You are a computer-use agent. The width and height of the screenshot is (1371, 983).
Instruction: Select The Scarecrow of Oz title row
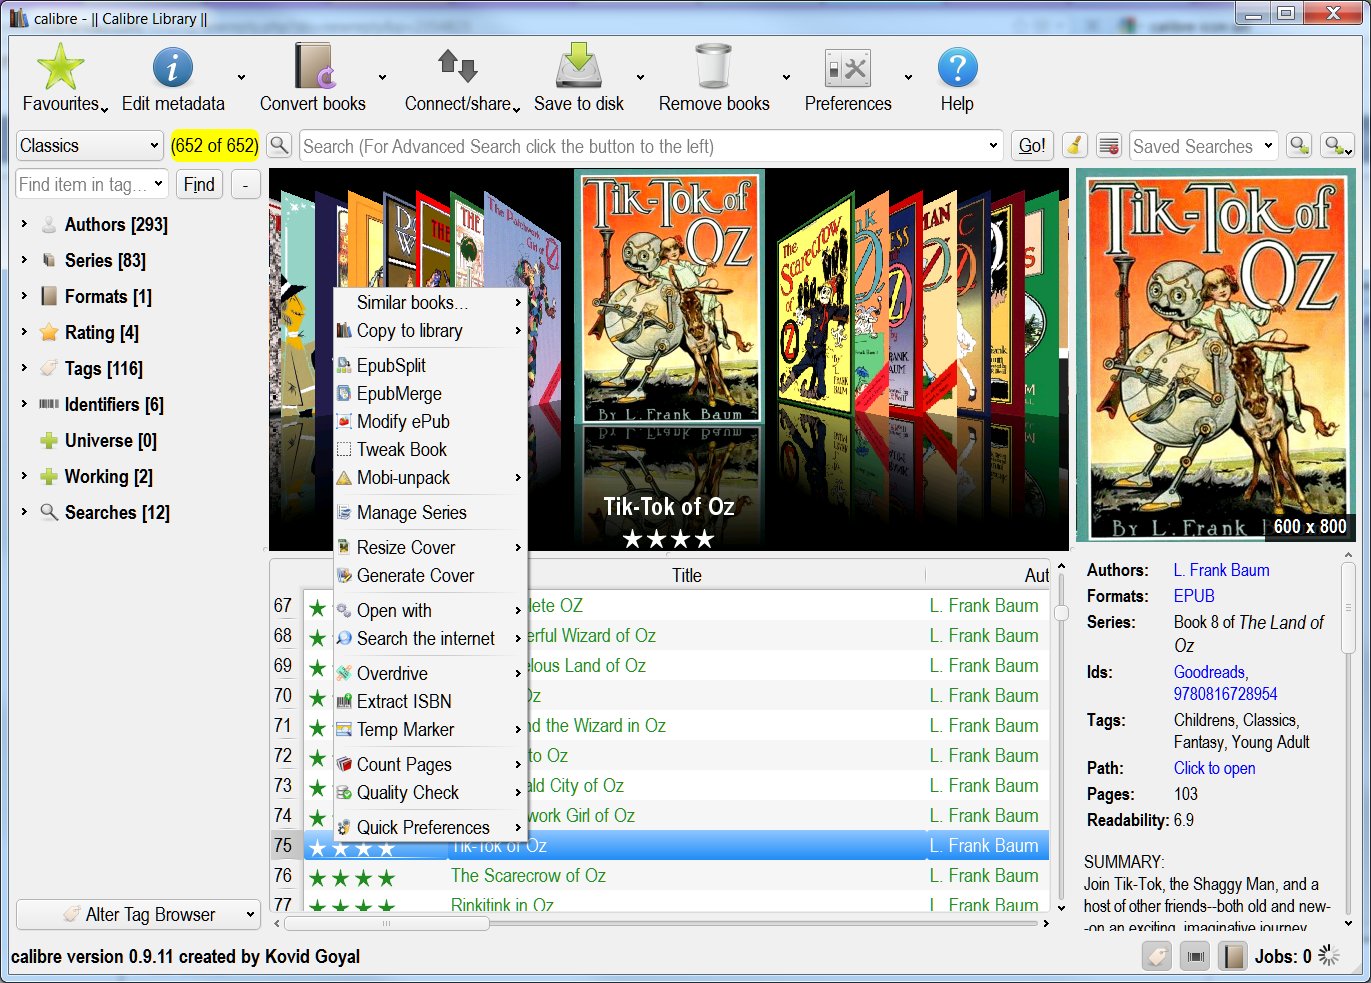528,876
